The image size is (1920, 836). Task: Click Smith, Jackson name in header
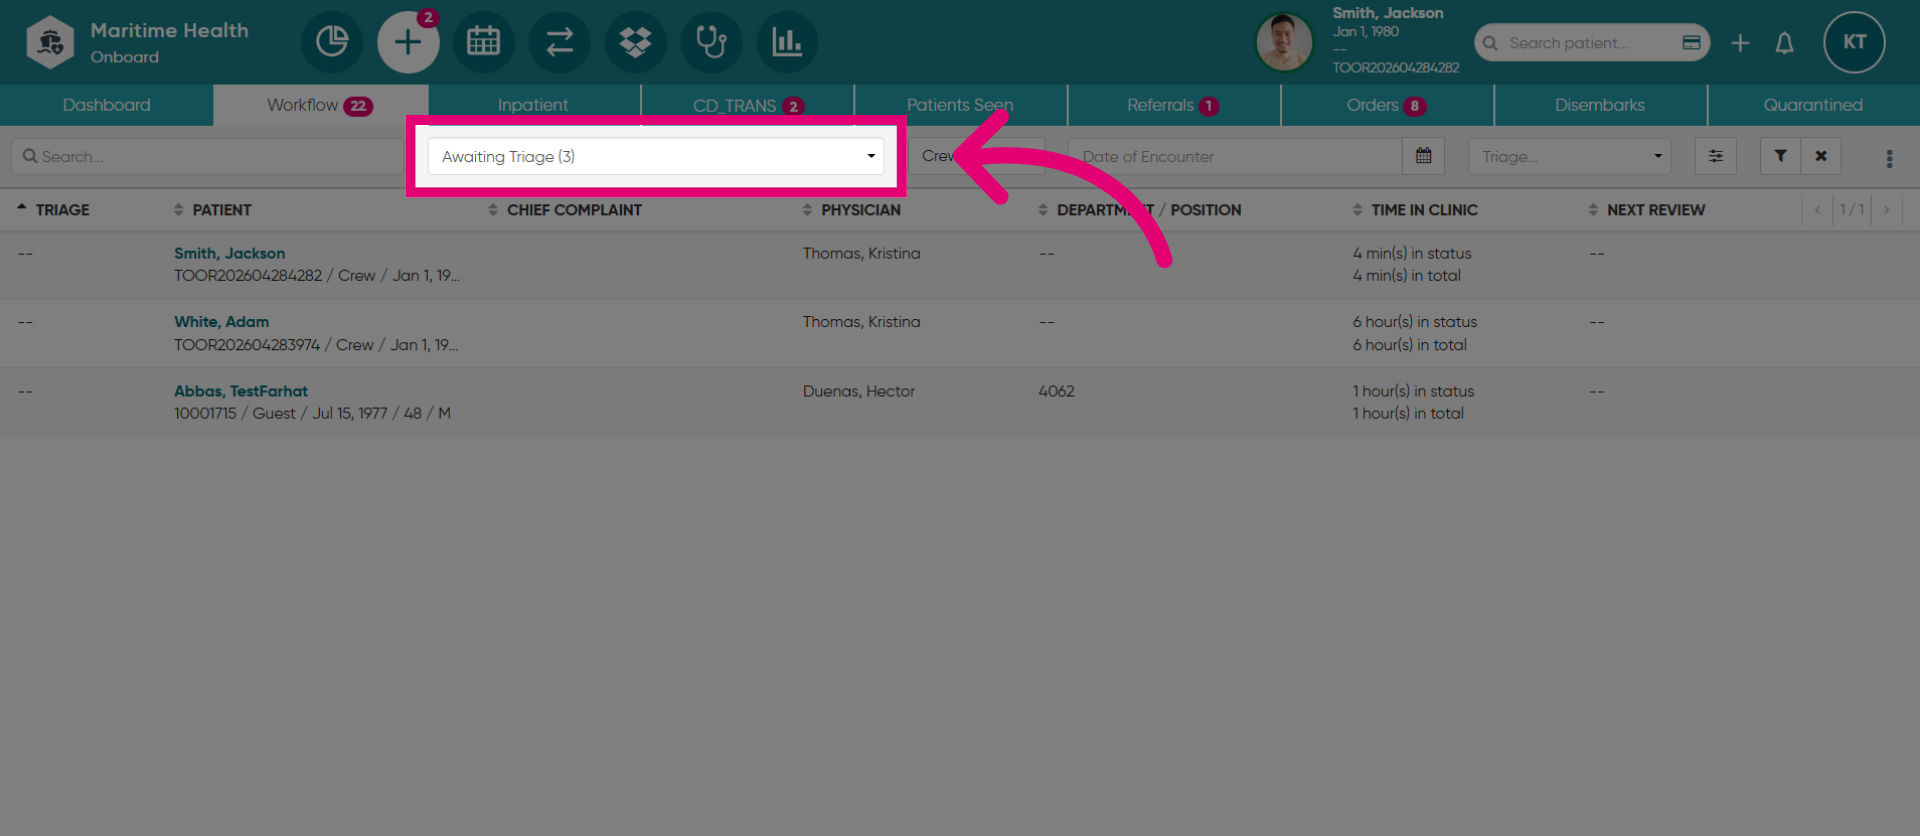point(1387,13)
